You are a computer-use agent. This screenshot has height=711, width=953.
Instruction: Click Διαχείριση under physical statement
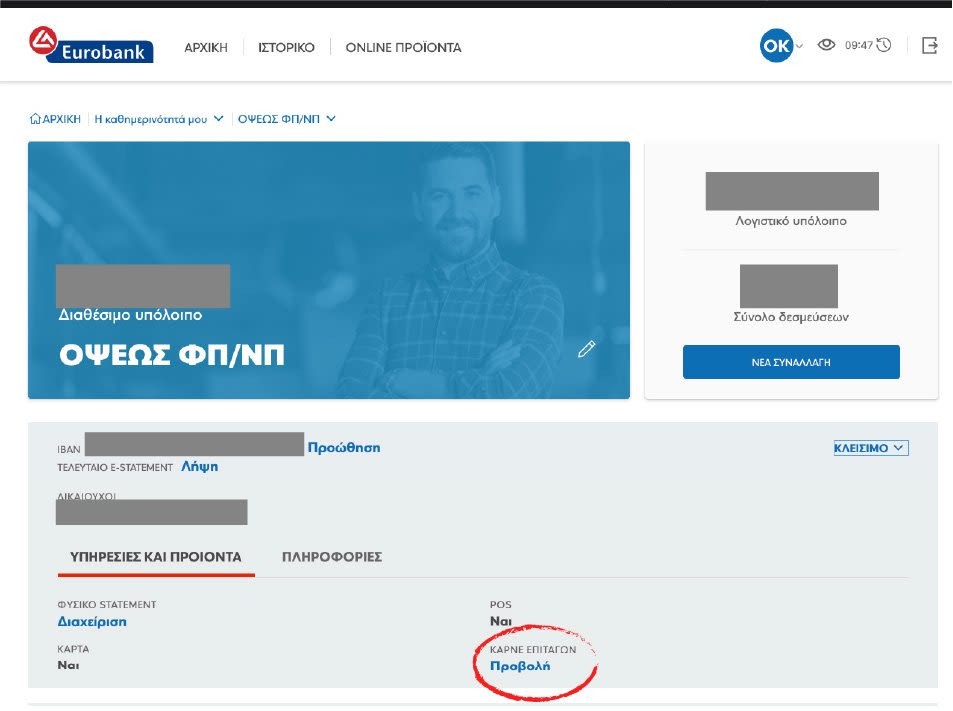(x=92, y=621)
